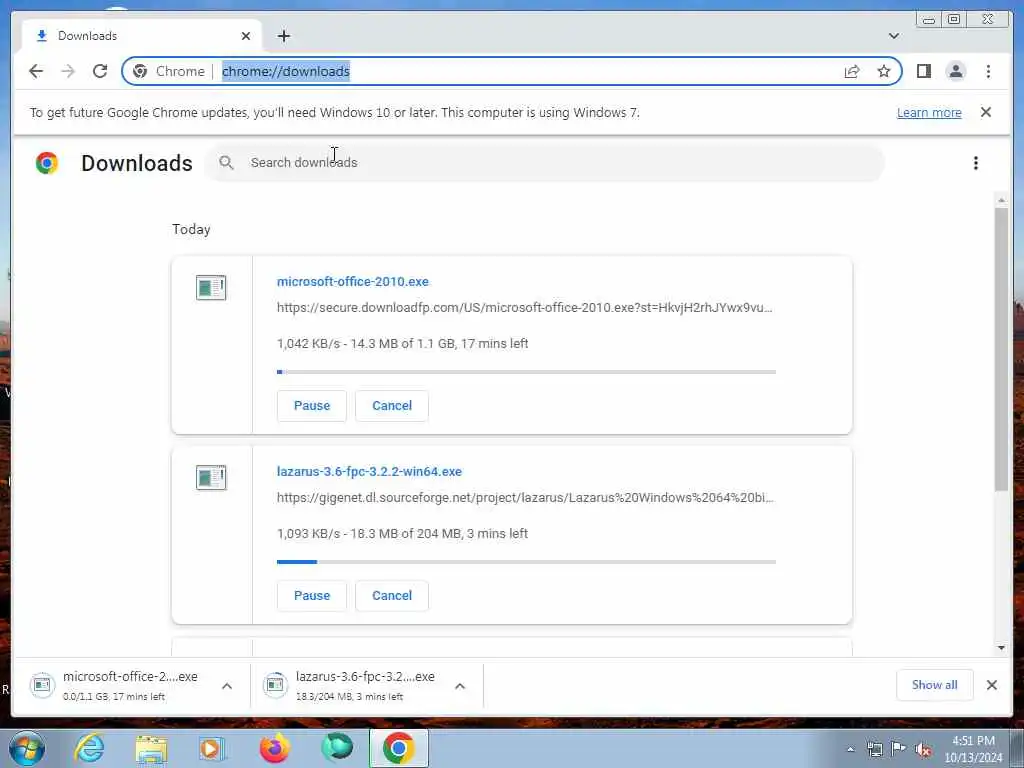The image size is (1024, 768).
Task: Click Show all downloads button
Action: [935, 685]
